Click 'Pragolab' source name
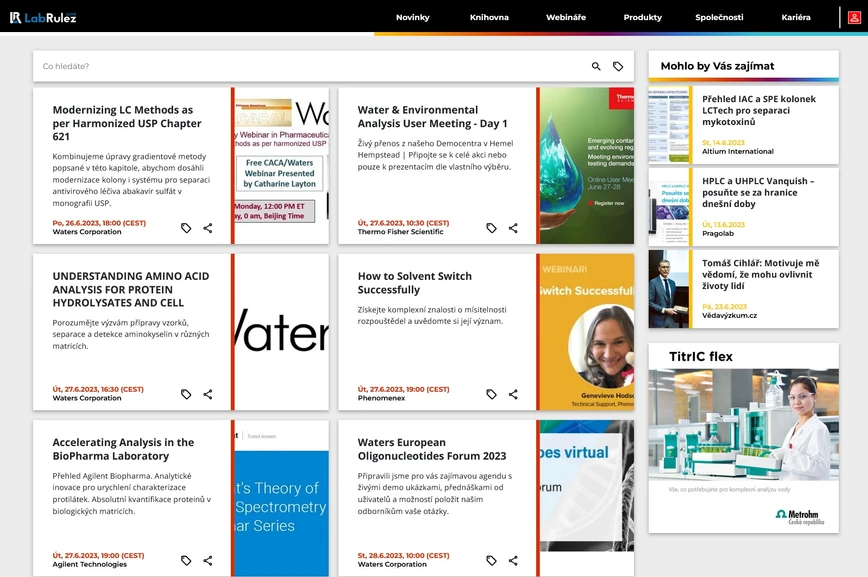The height and width of the screenshot is (577, 868). tap(718, 233)
